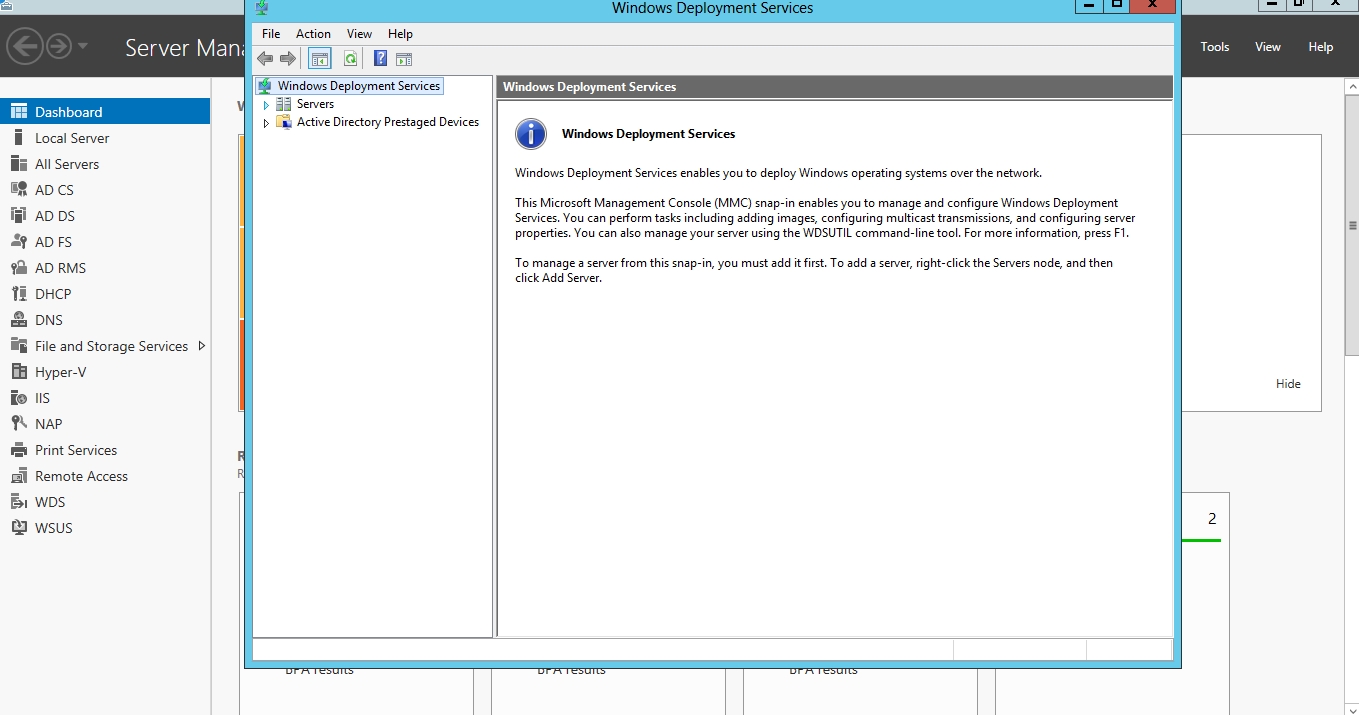
Task: Open Server Manager Tools menu
Action: pos(1214,47)
